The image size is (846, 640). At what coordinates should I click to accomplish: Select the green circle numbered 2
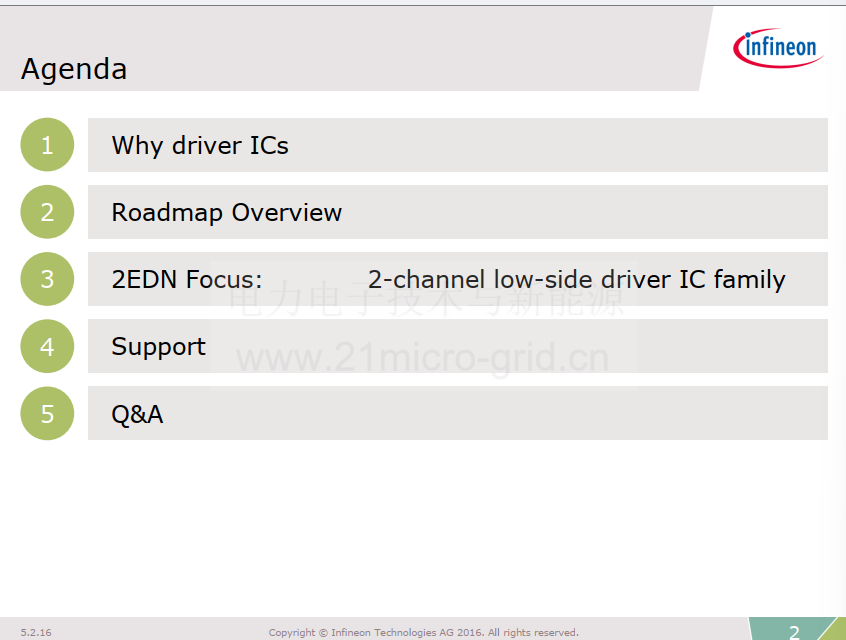click(x=47, y=212)
